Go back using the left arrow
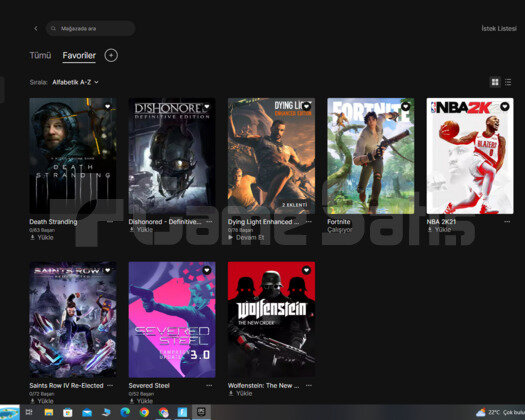The width and height of the screenshot is (525, 420). click(x=36, y=28)
